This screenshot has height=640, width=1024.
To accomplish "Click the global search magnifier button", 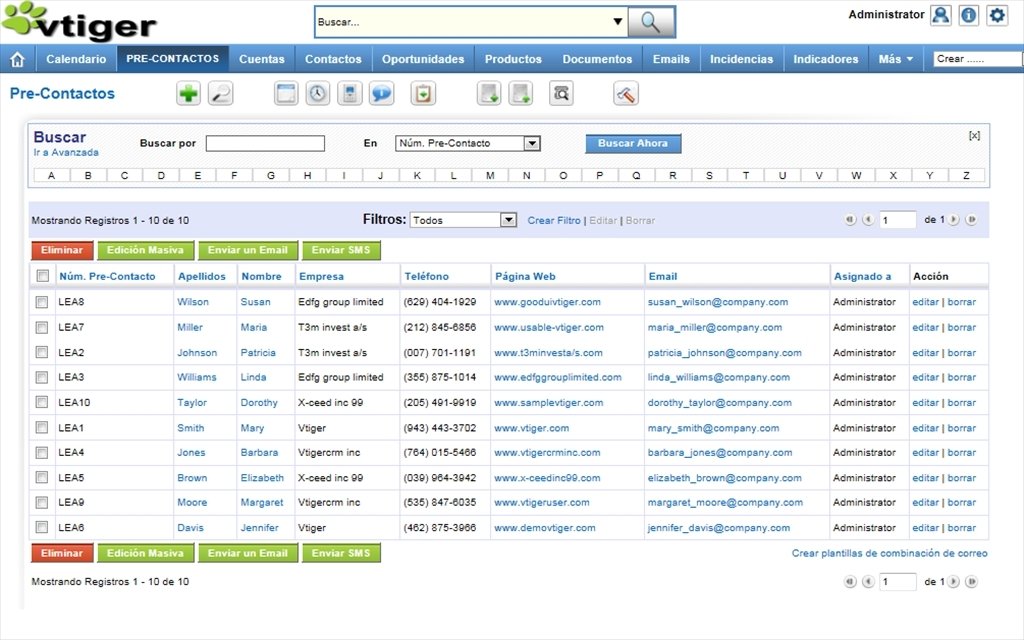I will 650,22.
